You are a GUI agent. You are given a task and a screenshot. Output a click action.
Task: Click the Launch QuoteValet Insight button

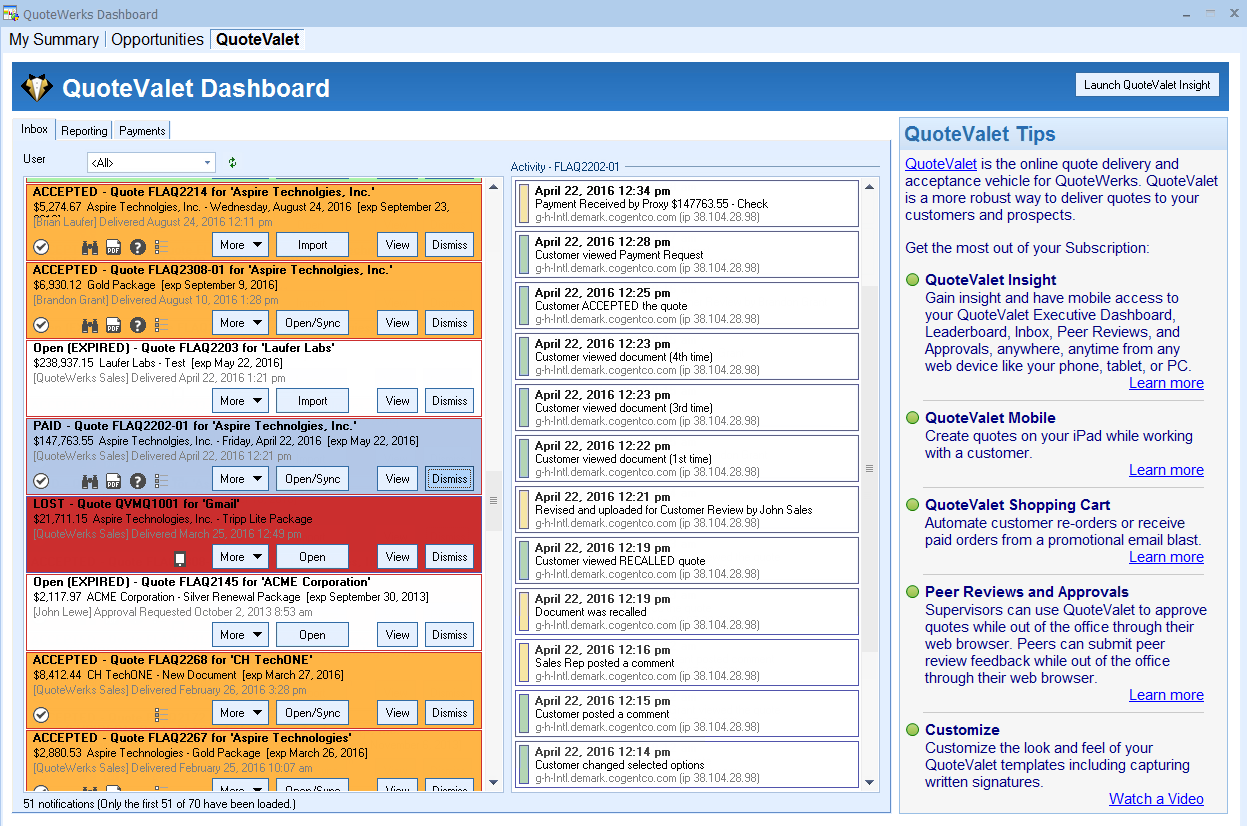click(x=1147, y=84)
